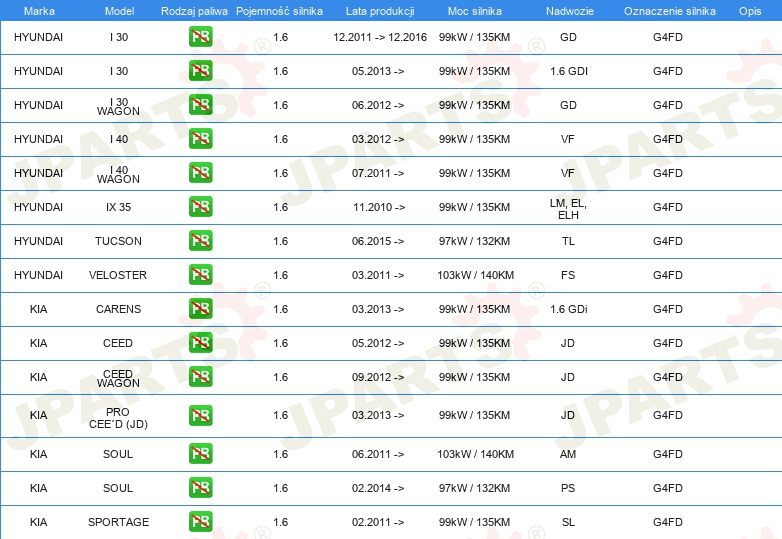Click the SL body cell in the SPORTAGE row
Viewport: 782px width, 539px height.
(568, 522)
